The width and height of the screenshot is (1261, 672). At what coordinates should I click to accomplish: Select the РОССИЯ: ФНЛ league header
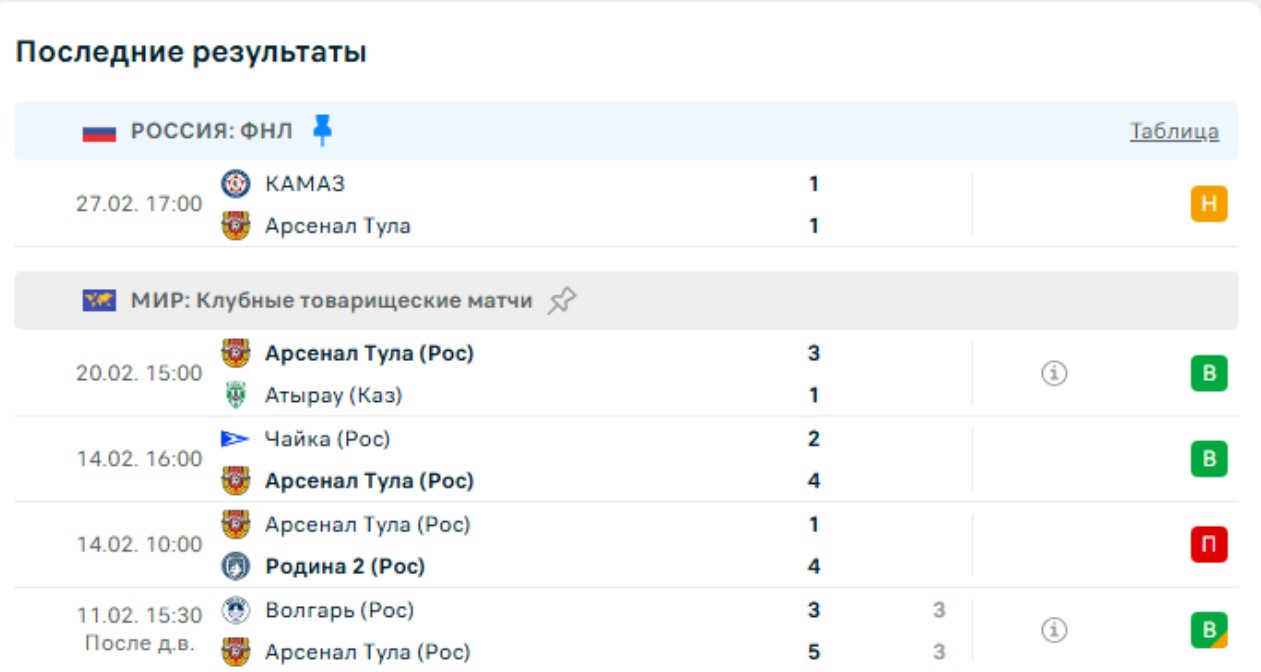211,131
